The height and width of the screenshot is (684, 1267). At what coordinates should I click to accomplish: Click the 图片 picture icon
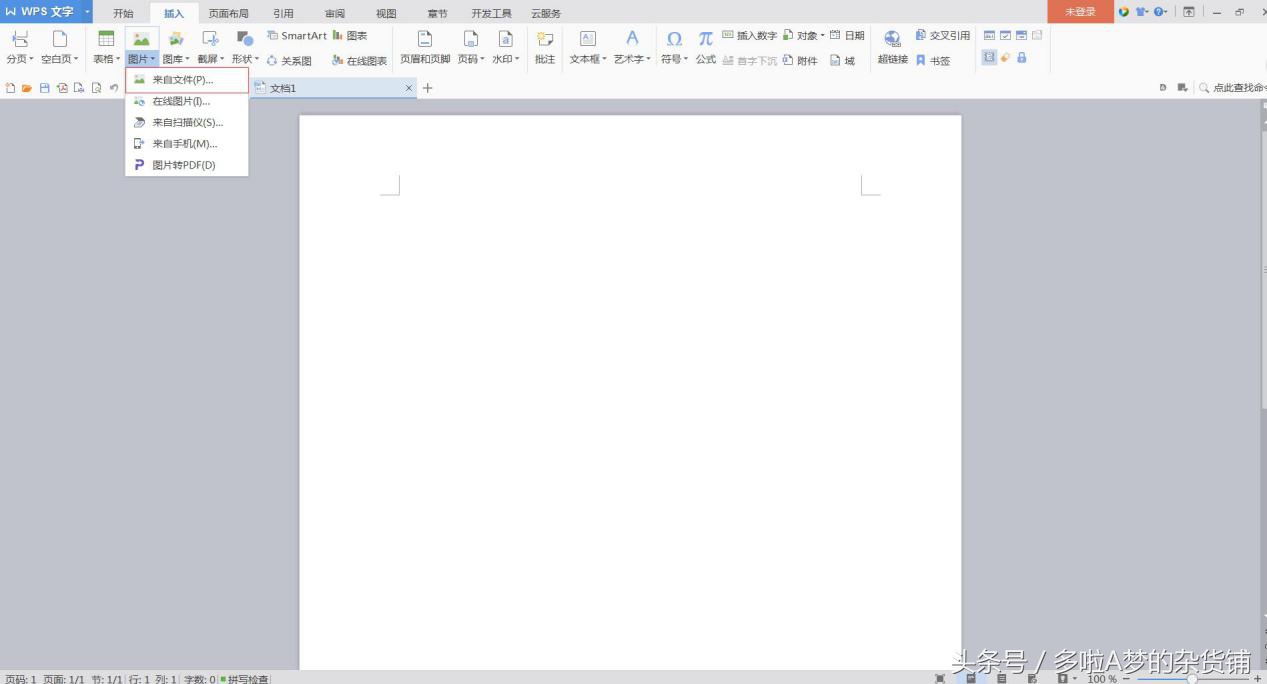coord(141,39)
